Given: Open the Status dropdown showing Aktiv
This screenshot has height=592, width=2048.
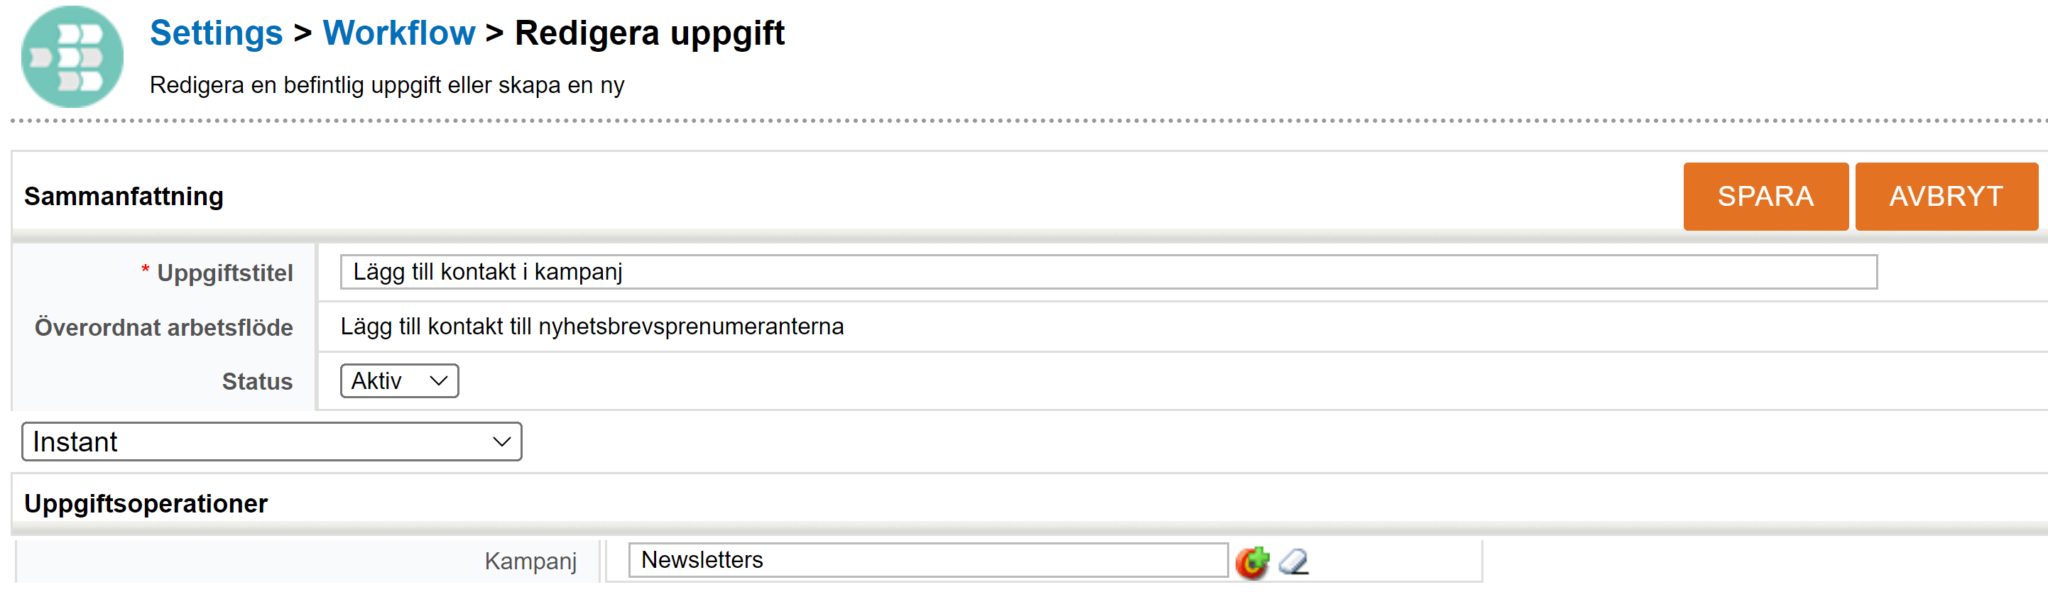Looking at the screenshot, I should click(398, 380).
